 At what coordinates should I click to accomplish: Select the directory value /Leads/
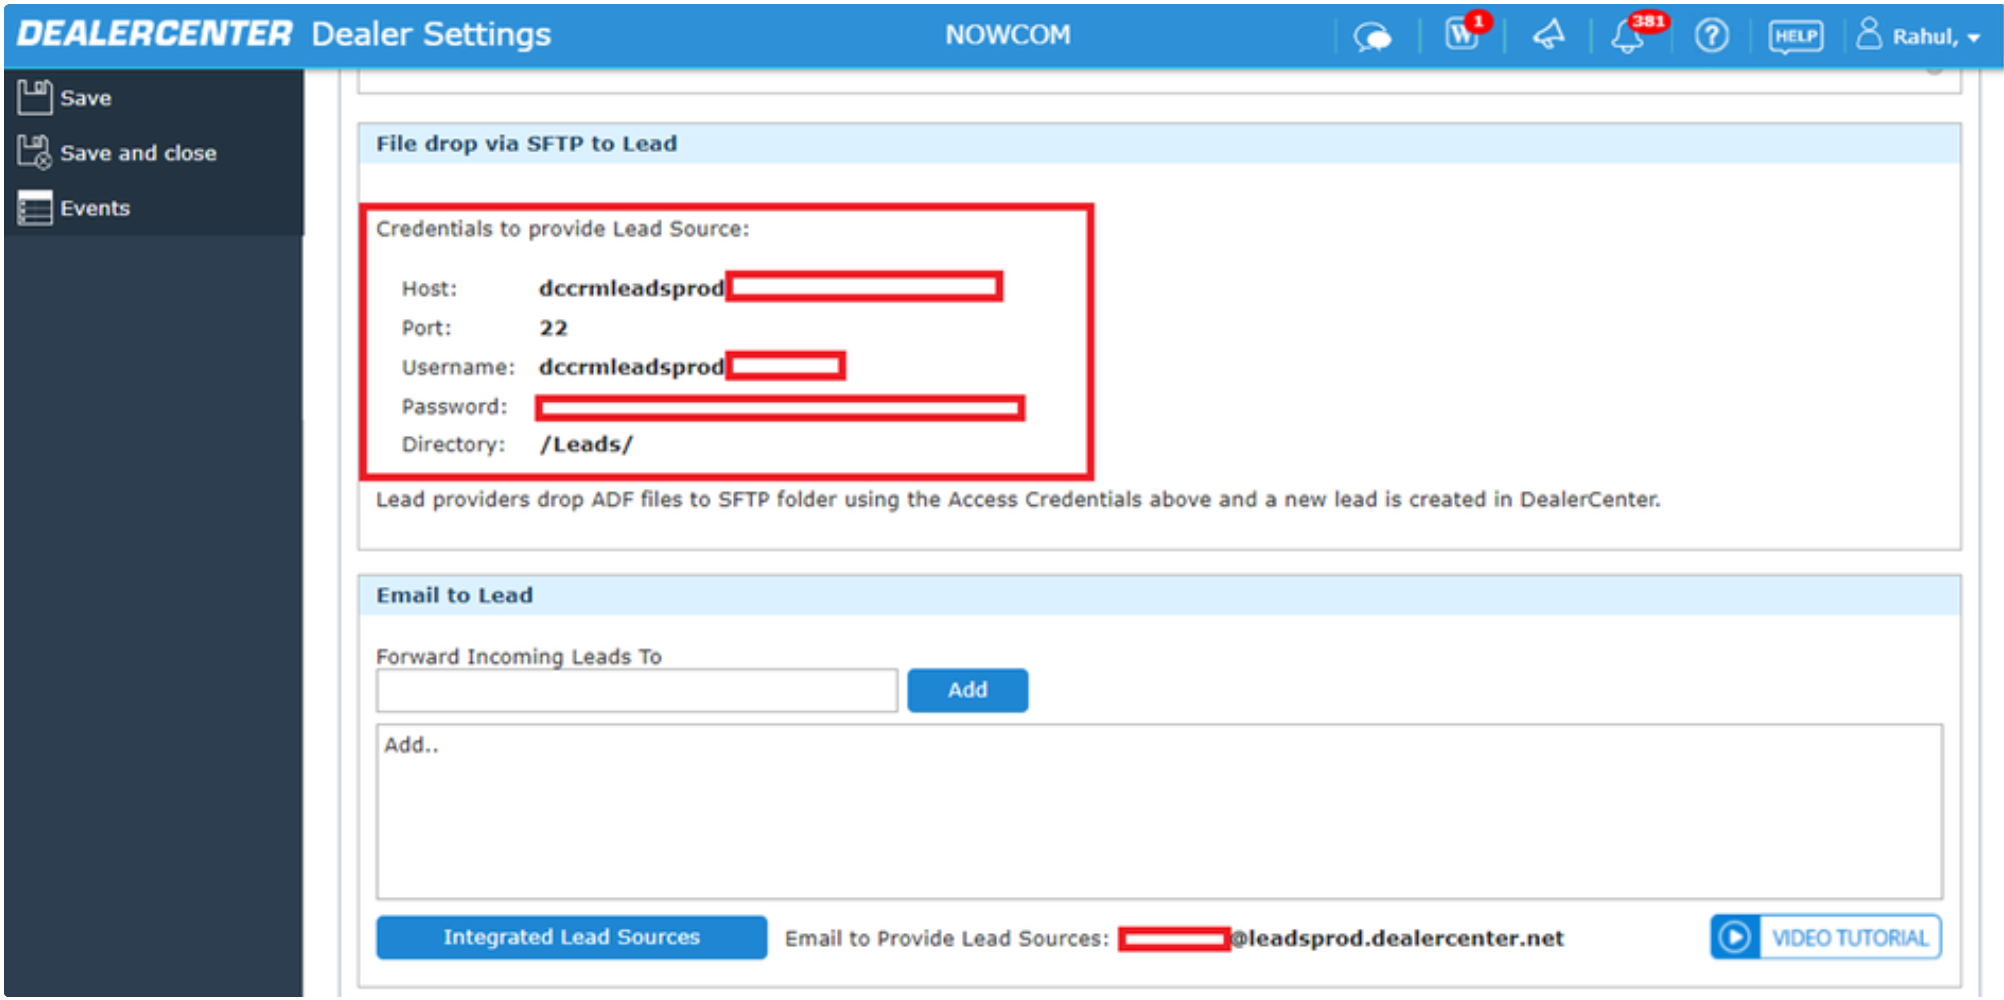pyautogui.click(x=586, y=444)
